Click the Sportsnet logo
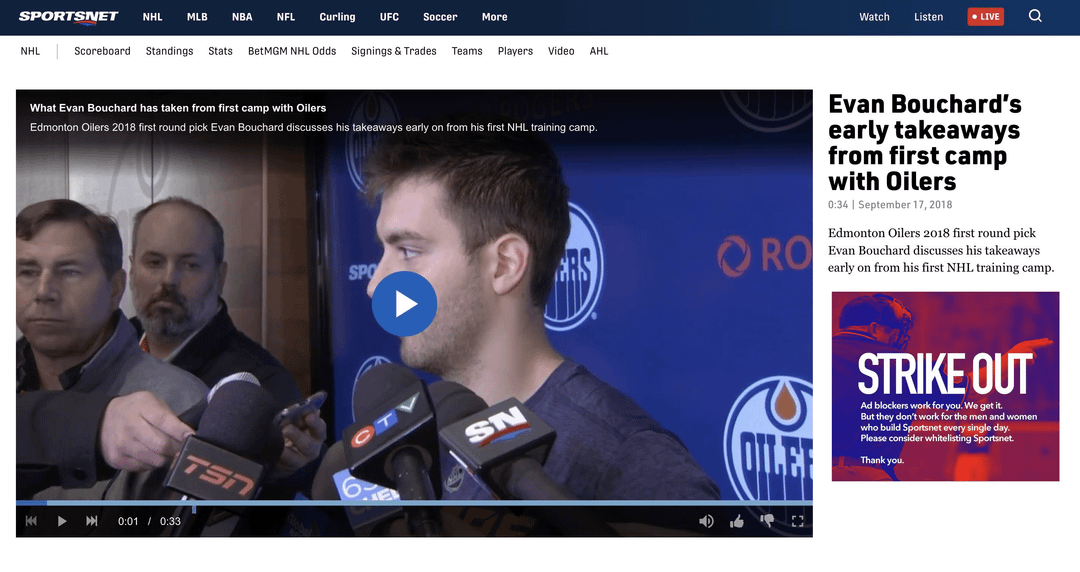The image size is (1080, 572). (x=68, y=17)
